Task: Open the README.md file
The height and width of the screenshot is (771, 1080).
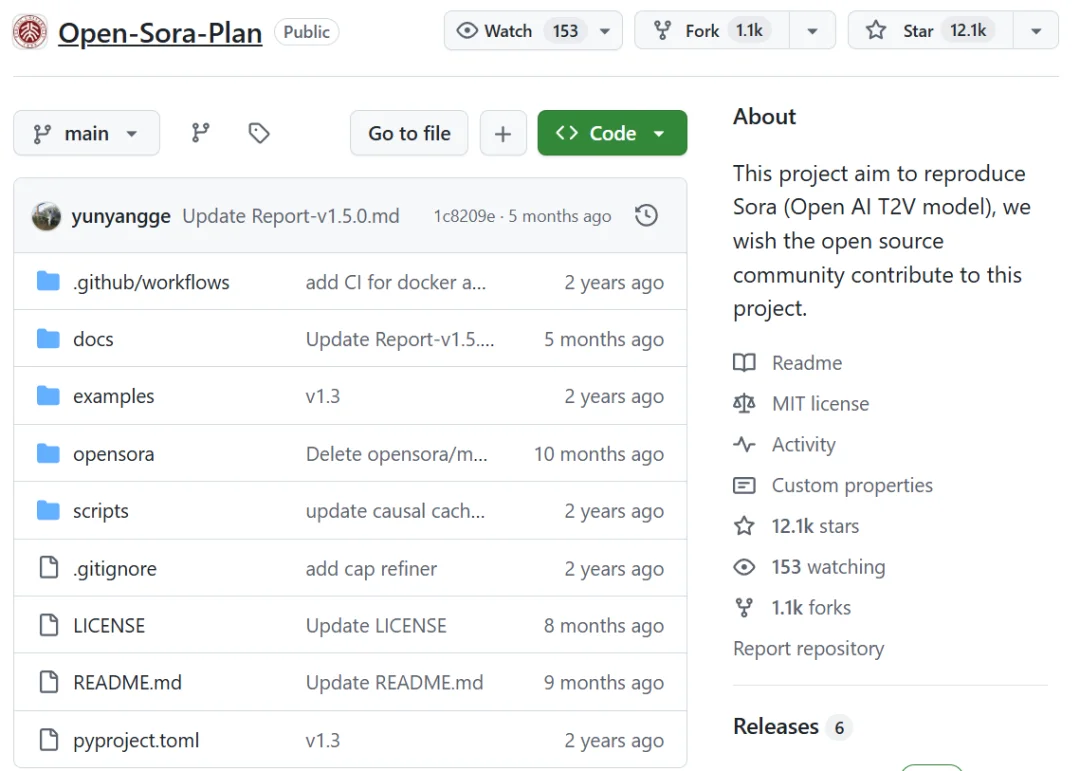Action: click(127, 683)
